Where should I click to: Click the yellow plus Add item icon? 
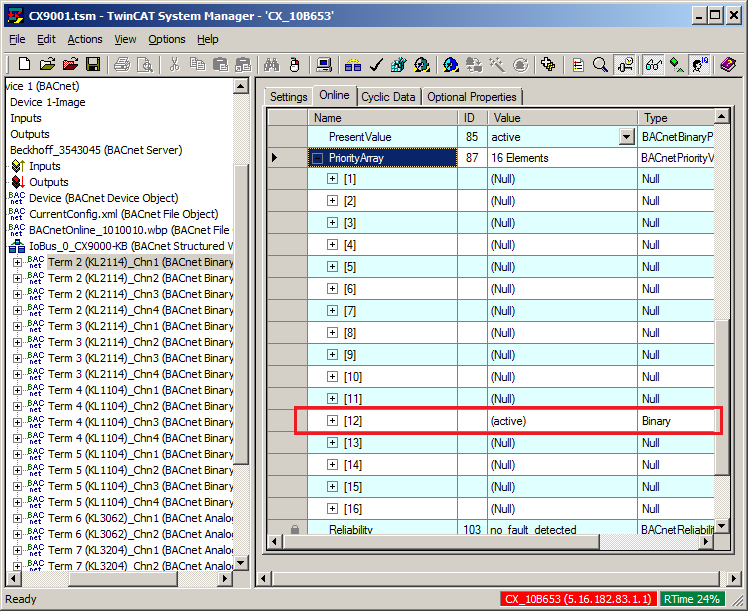coord(549,64)
